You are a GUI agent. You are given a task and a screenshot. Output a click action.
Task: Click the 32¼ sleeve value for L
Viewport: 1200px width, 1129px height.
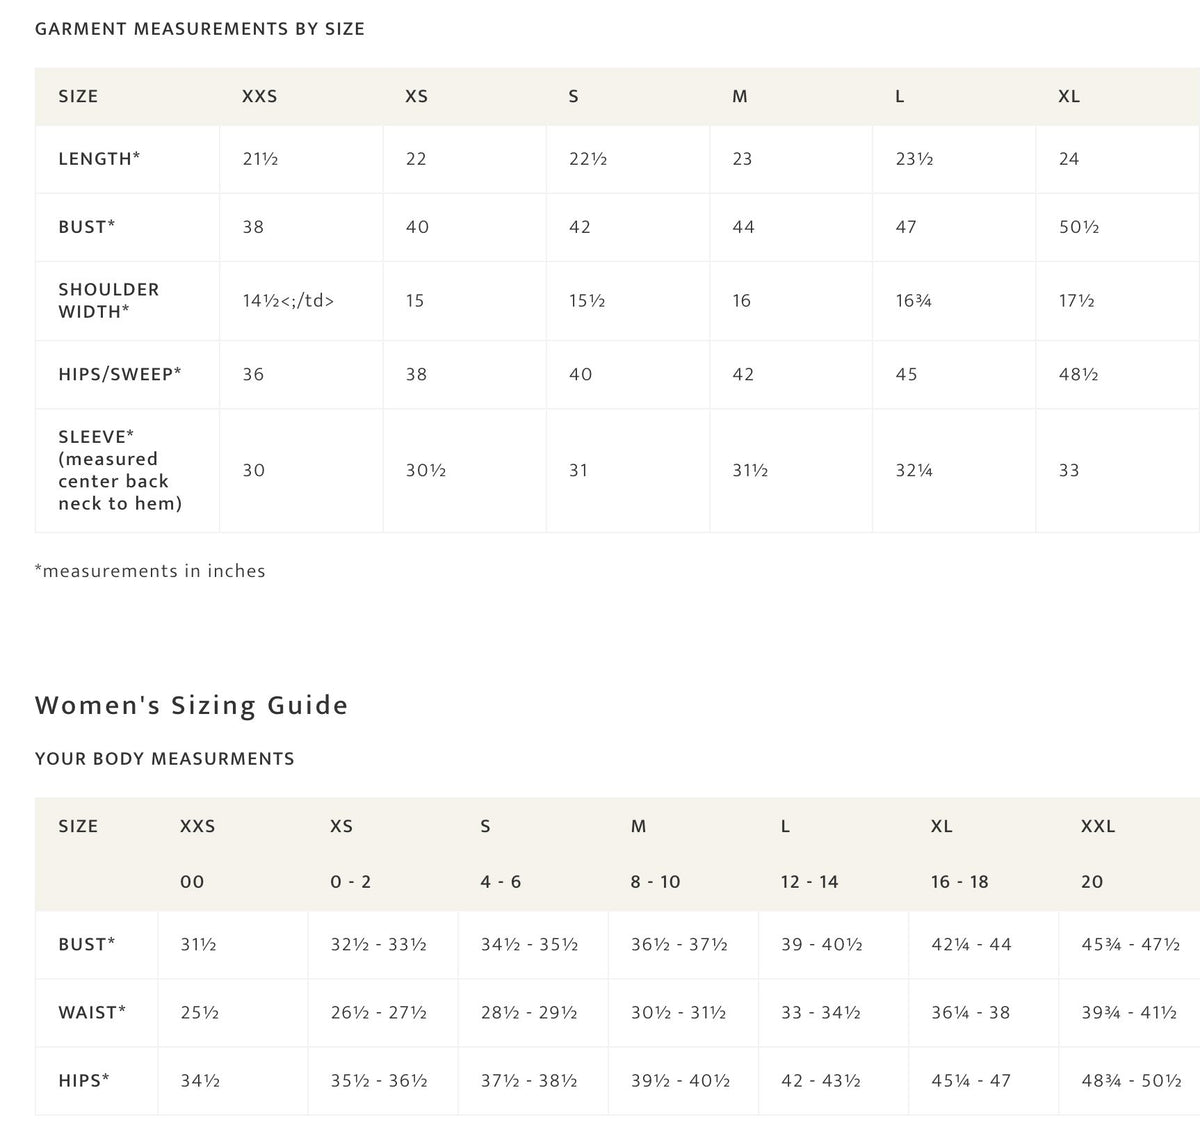pos(914,470)
